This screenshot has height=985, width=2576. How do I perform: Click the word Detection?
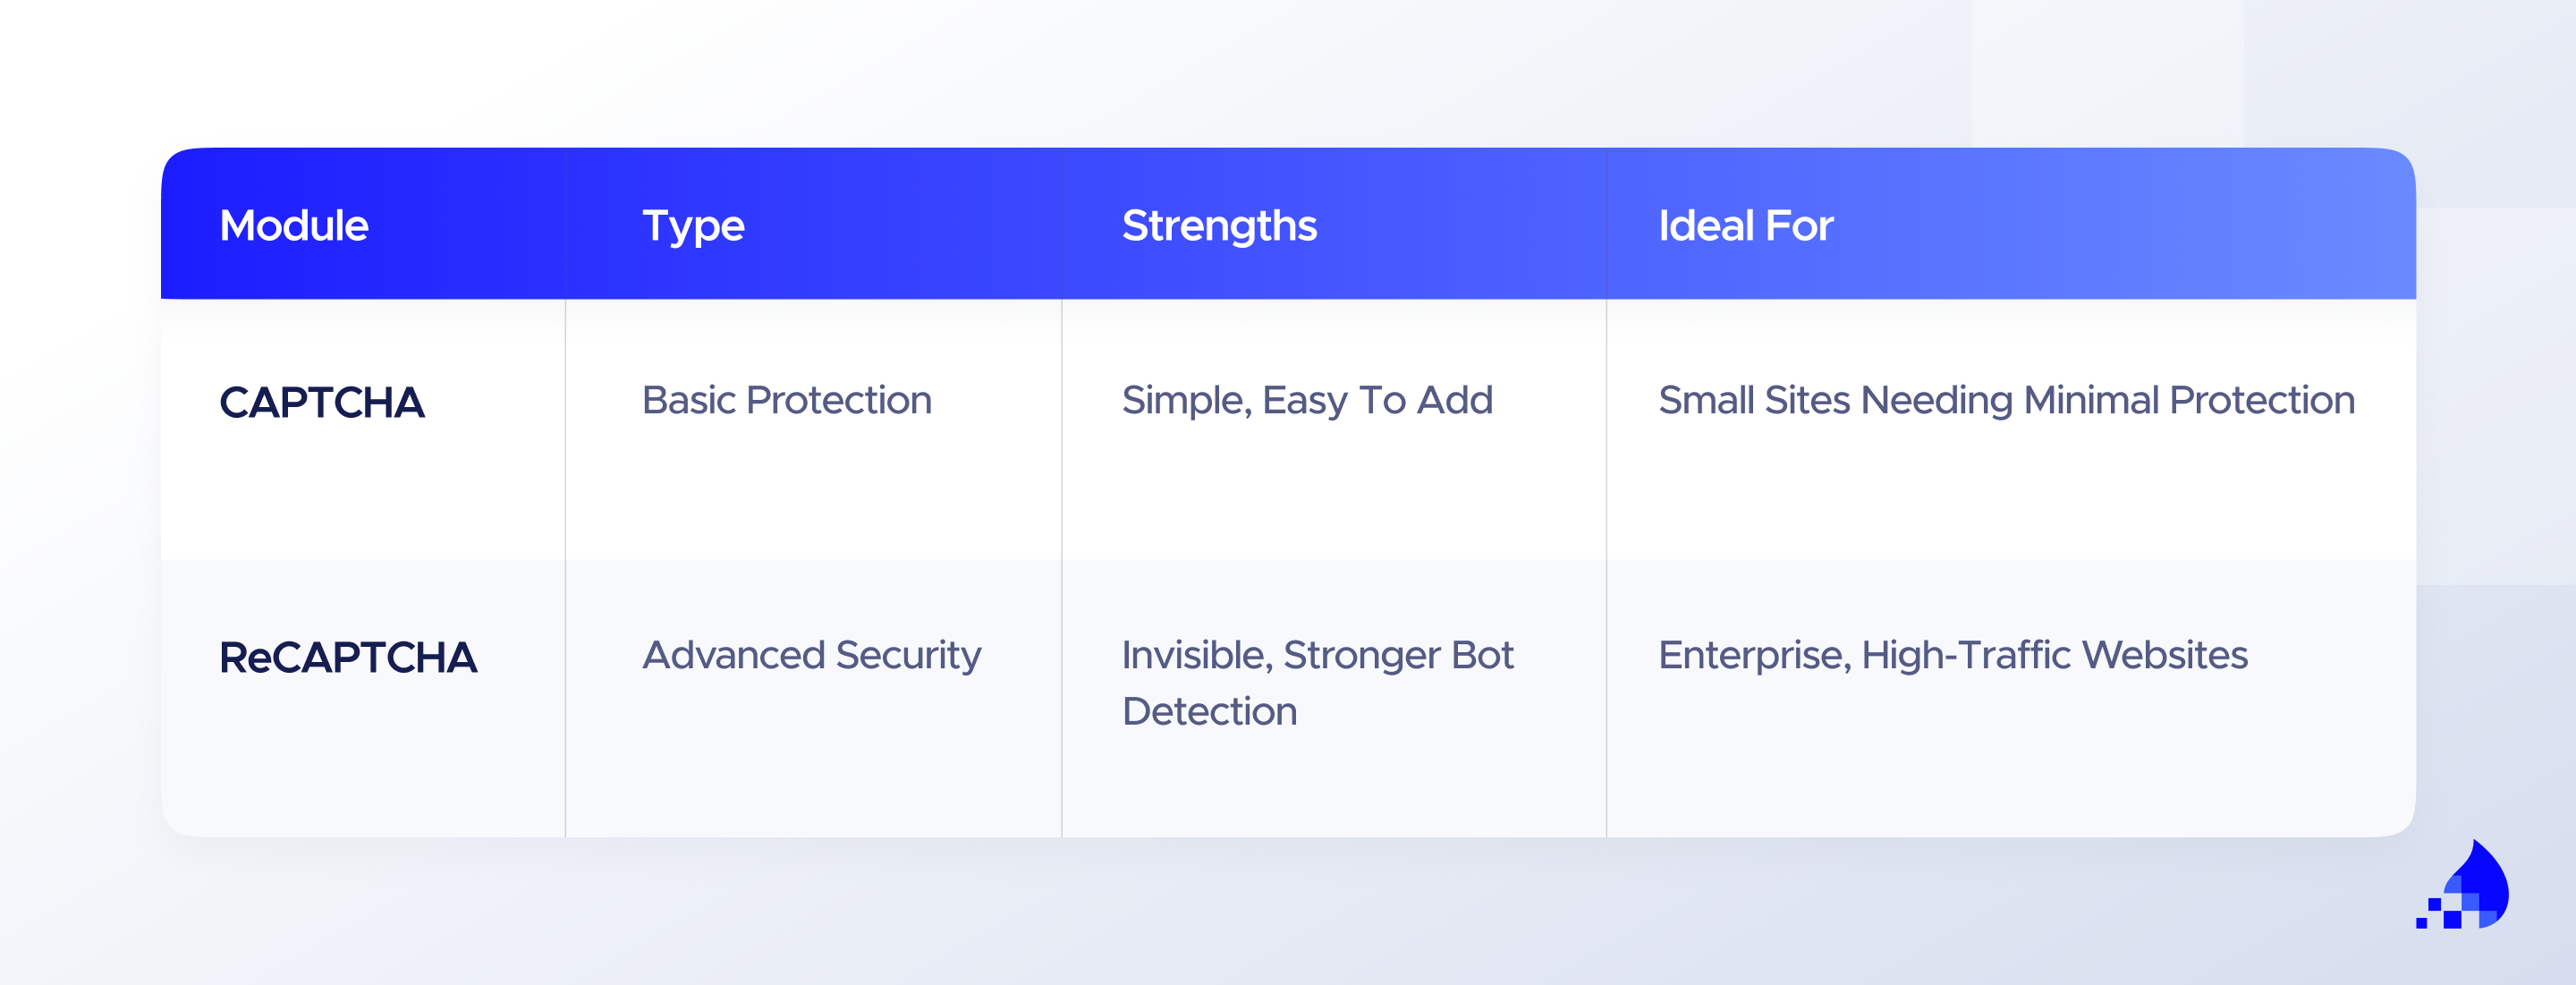[1209, 712]
